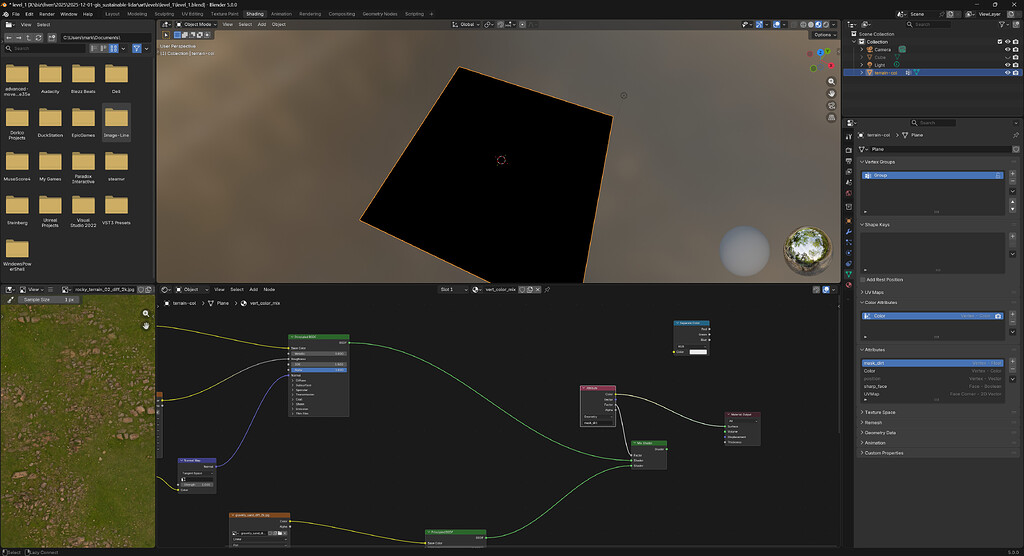Select the viewport pan hand gizmo

tap(831, 93)
